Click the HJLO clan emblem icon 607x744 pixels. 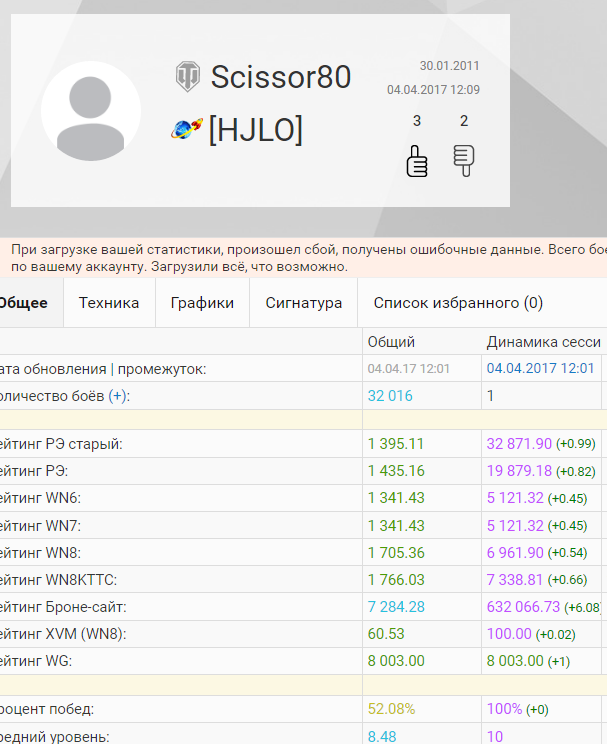[187, 129]
